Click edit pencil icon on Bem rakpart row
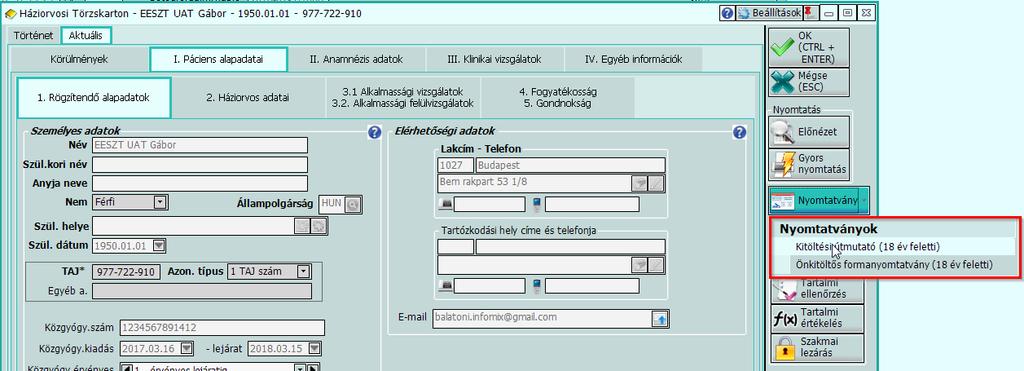The width and height of the screenshot is (1024, 371). (x=656, y=184)
